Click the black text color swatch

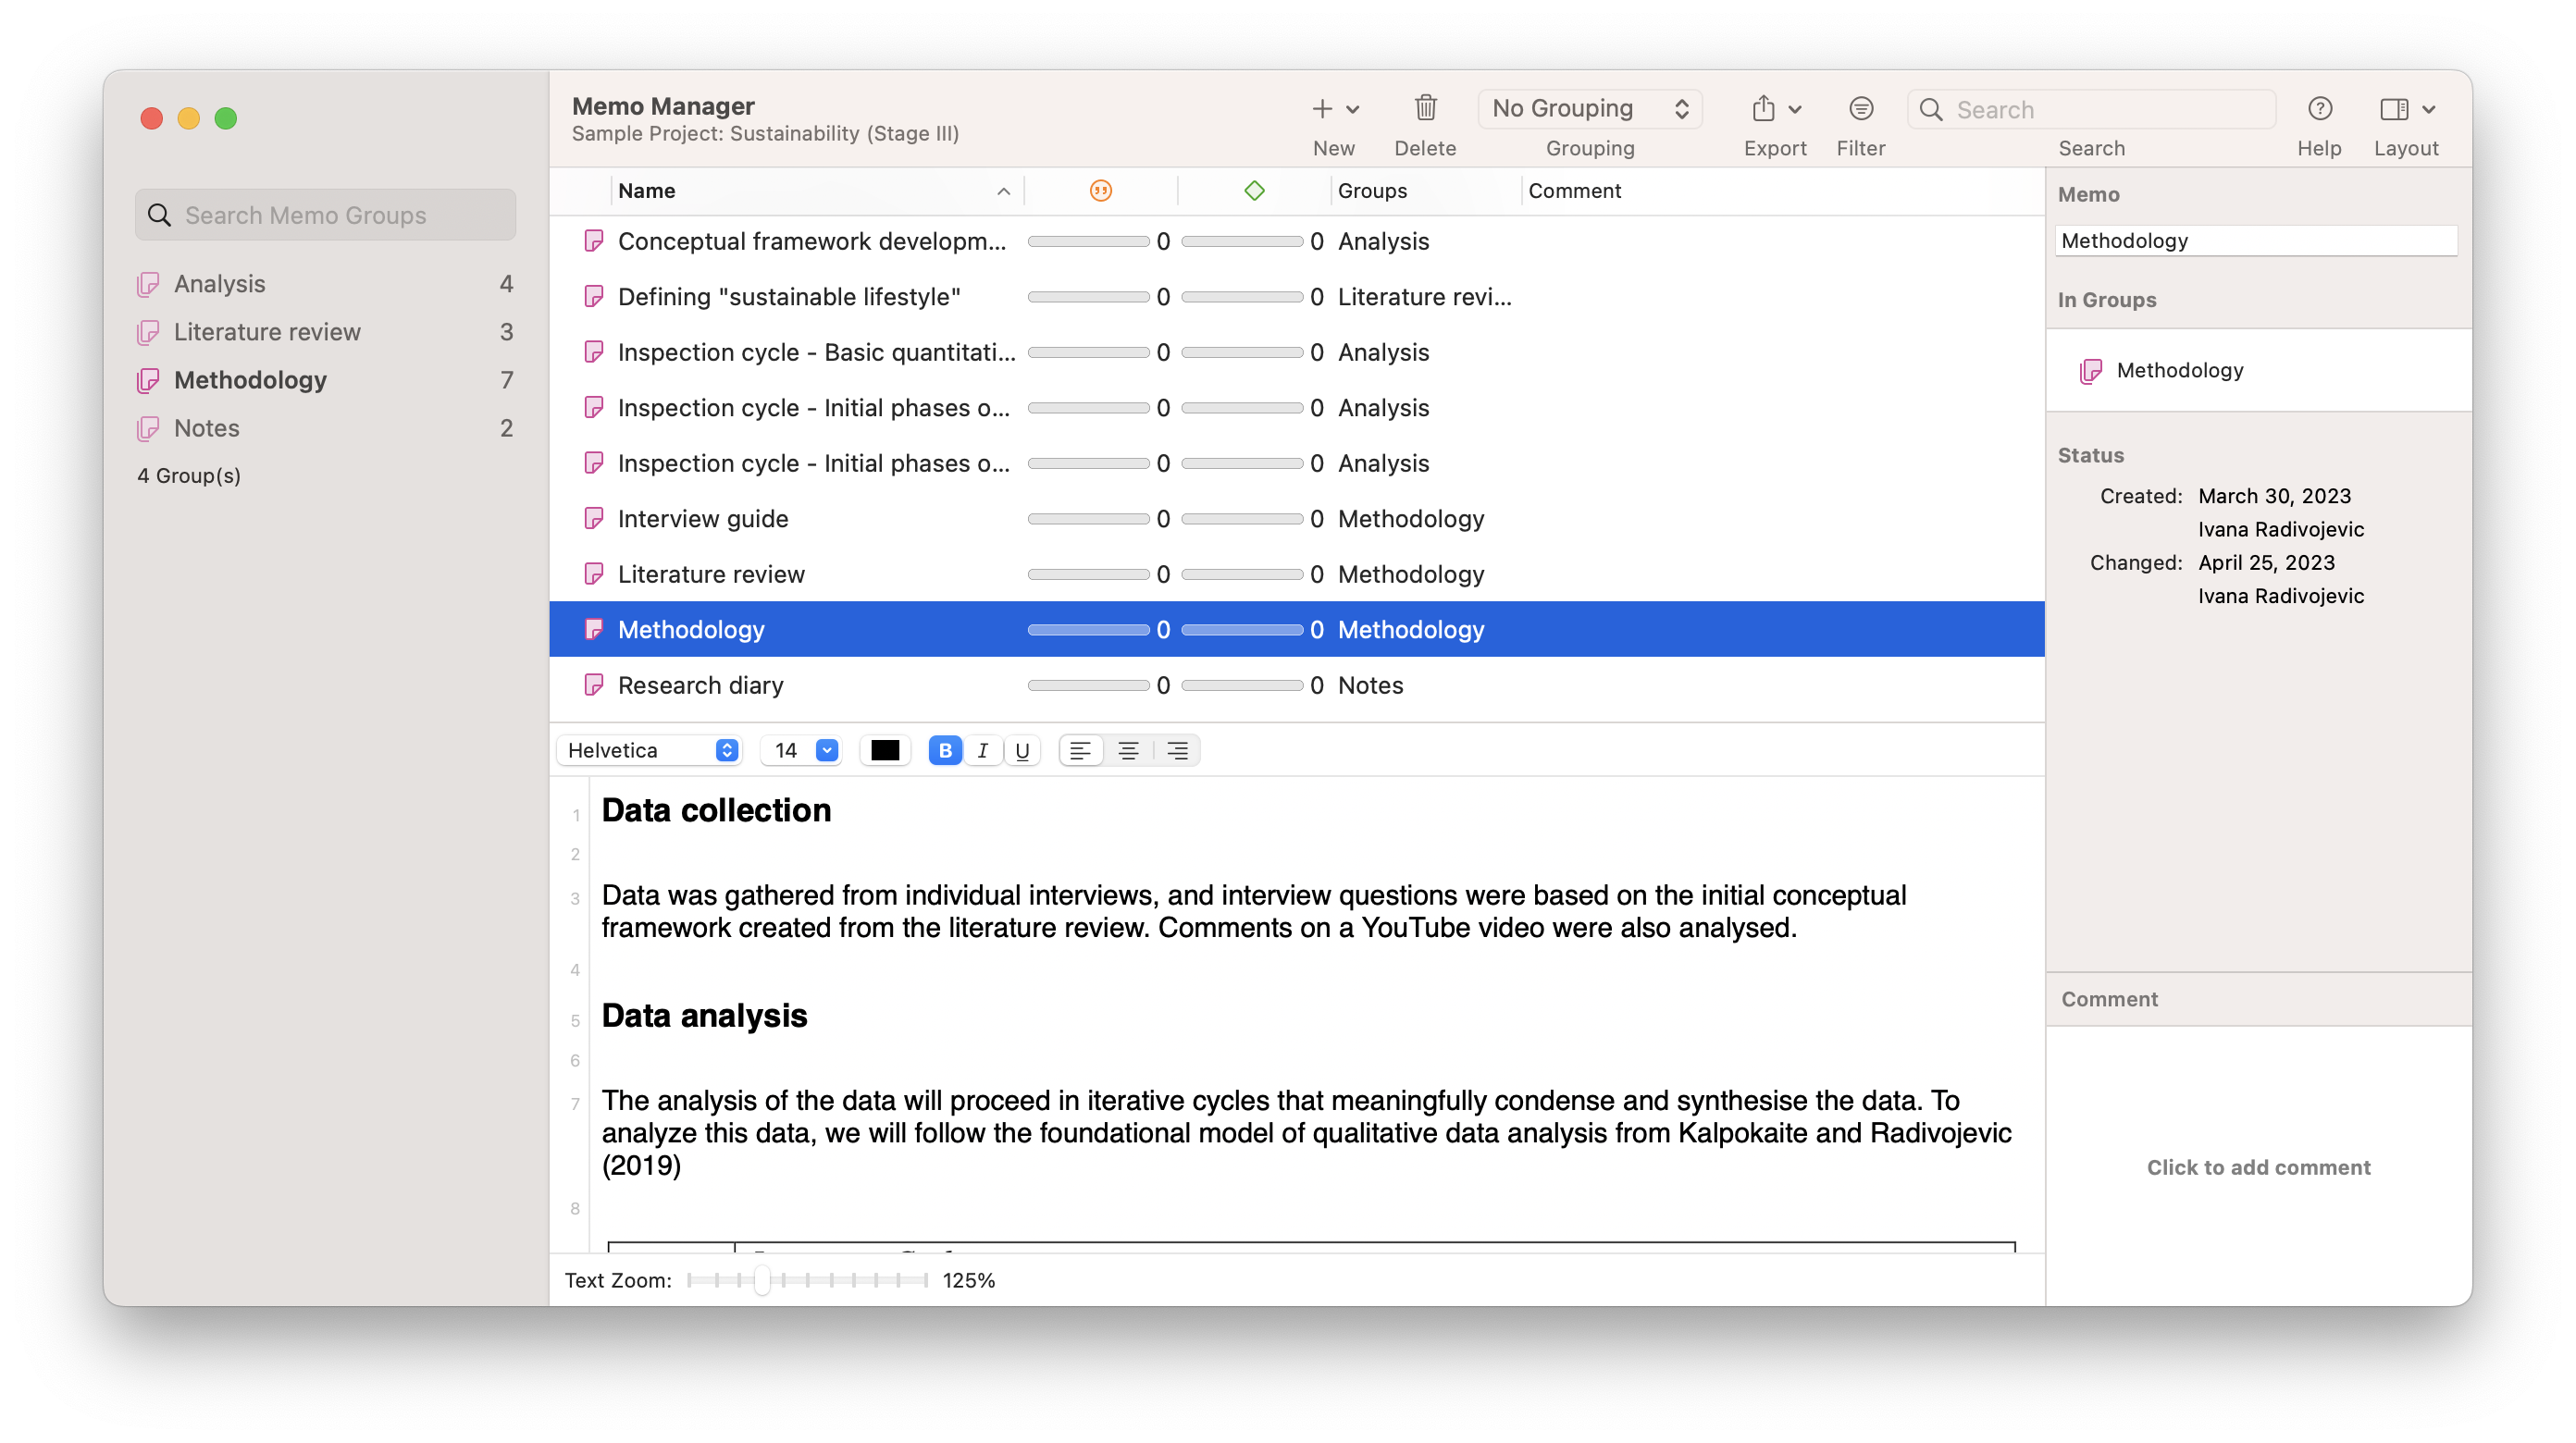pos(884,750)
